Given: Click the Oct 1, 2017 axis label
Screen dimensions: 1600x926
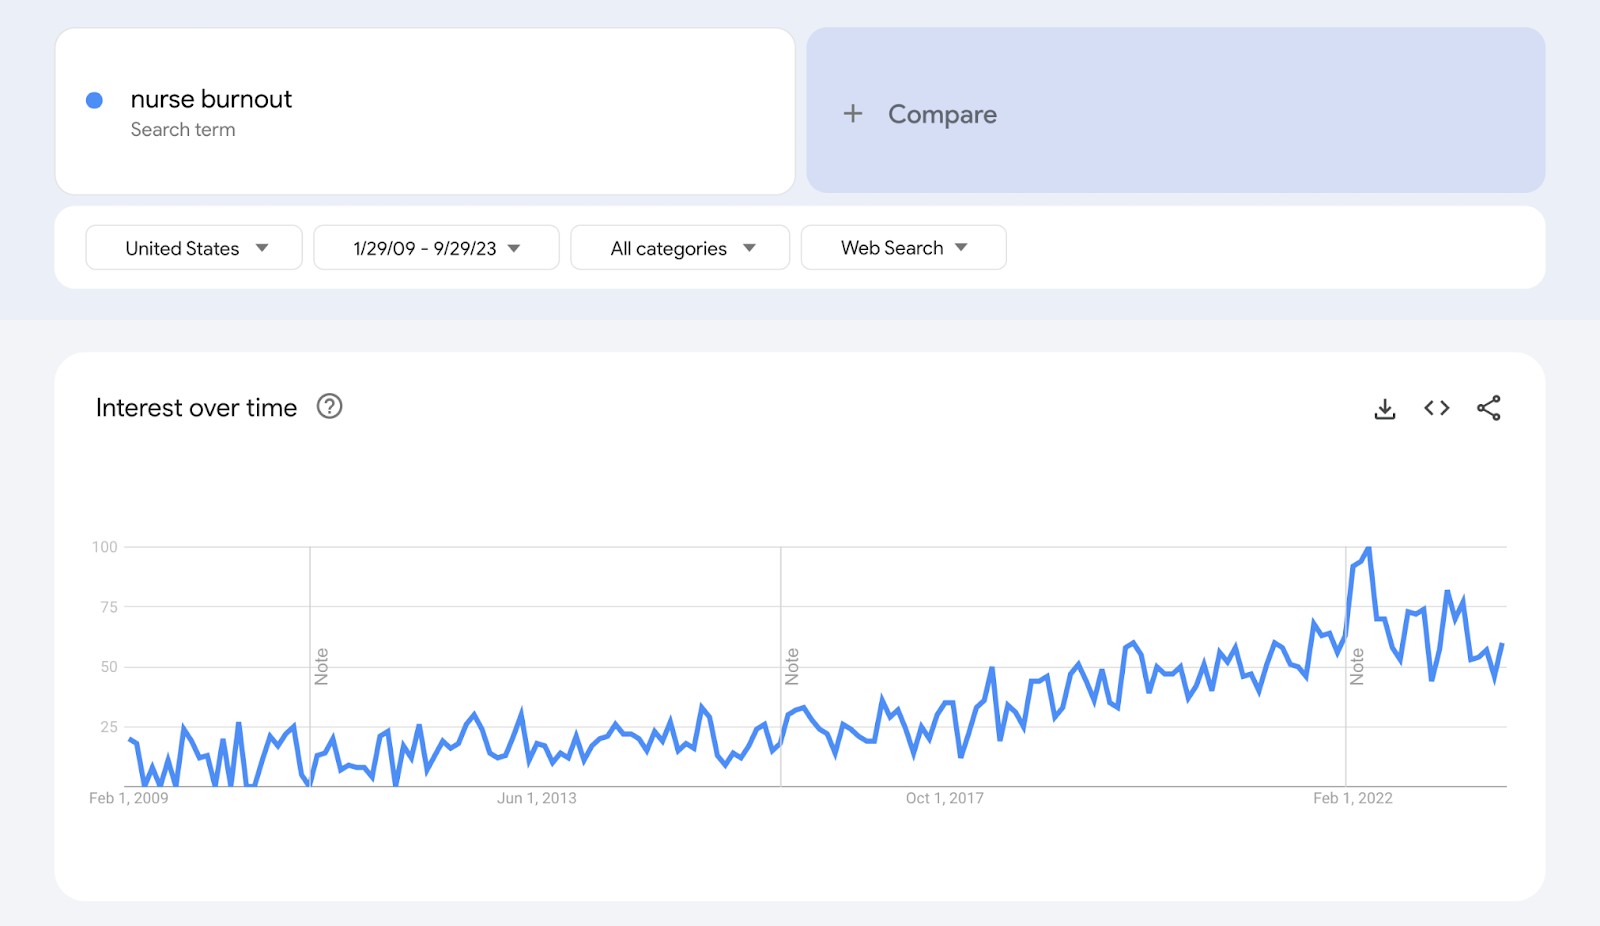Looking at the screenshot, I should coord(945,798).
